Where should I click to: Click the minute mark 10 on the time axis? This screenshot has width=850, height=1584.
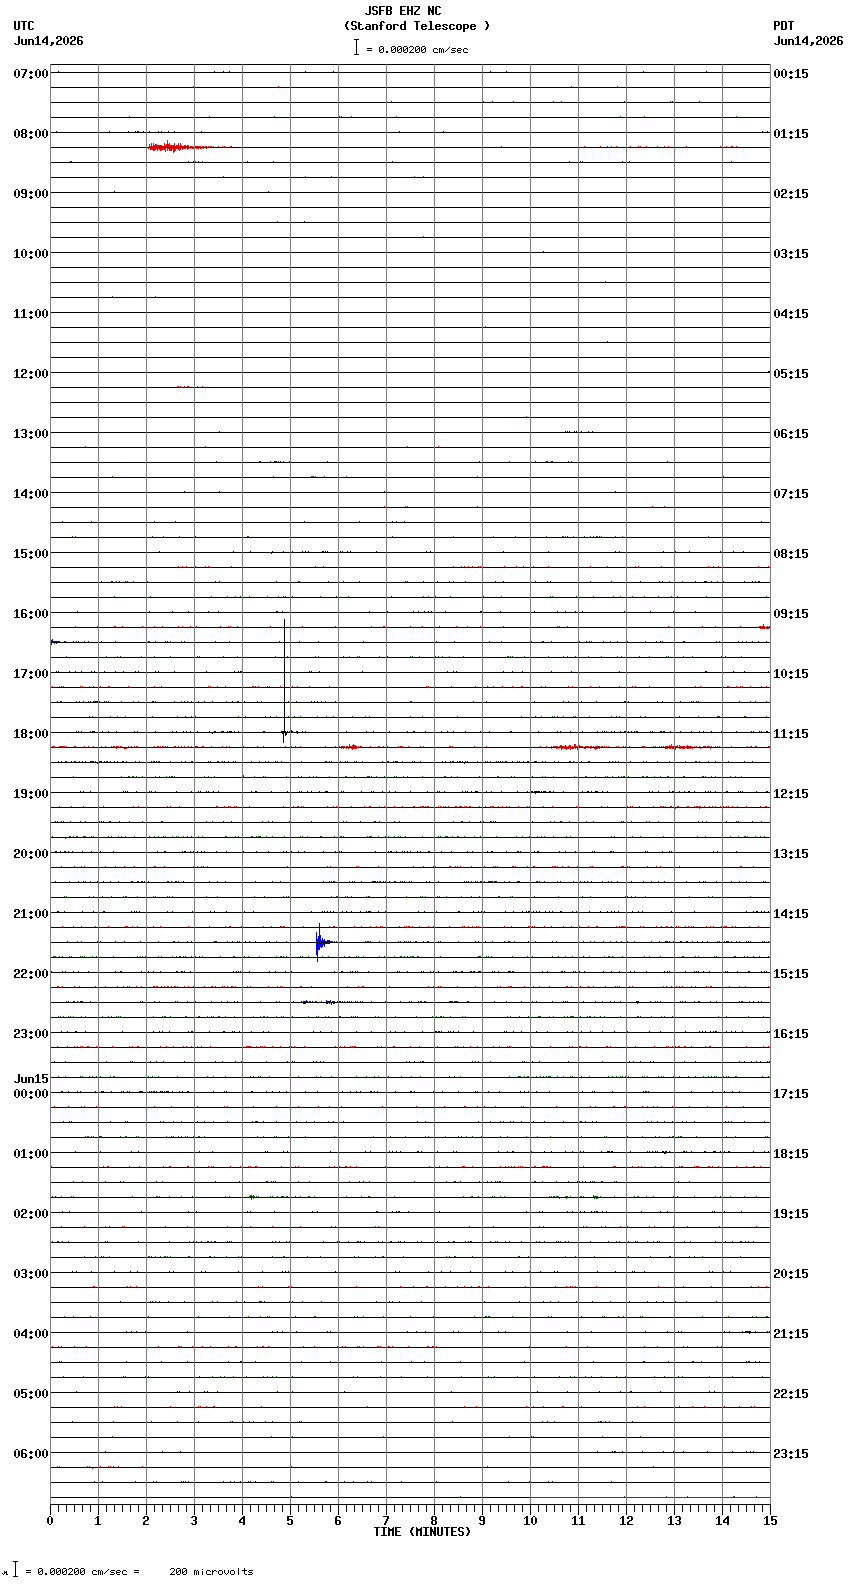(x=530, y=1521)
